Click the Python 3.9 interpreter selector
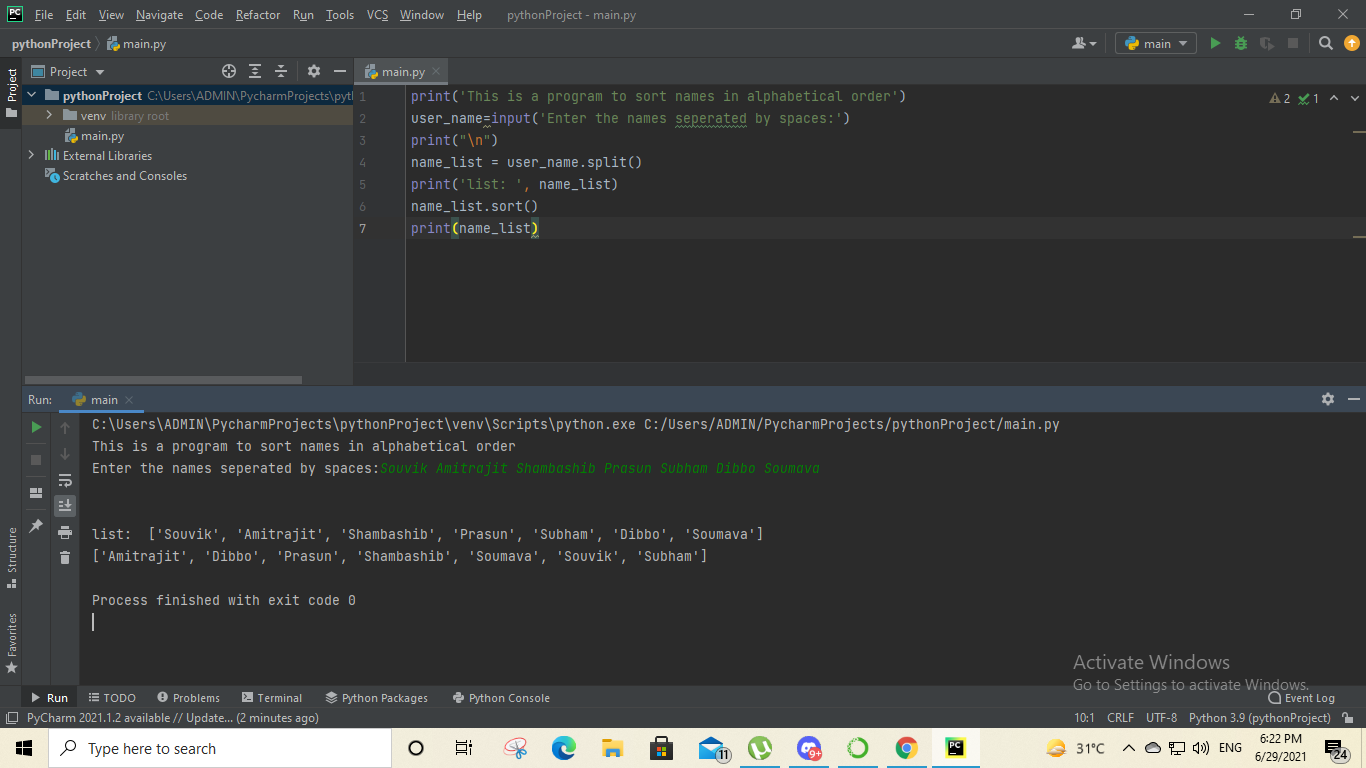This screenshot has height=768, width=1366. coord(1259,718)
